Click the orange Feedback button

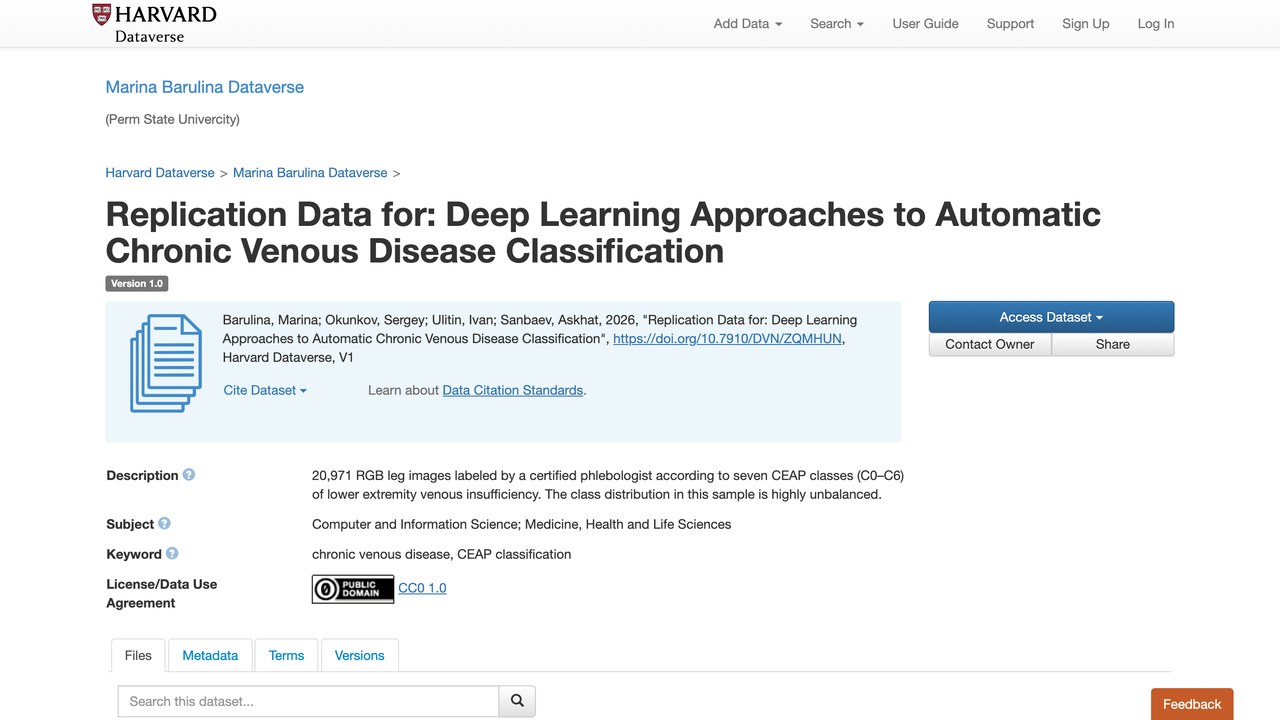pyautogui.click(x=1192, y=704)
